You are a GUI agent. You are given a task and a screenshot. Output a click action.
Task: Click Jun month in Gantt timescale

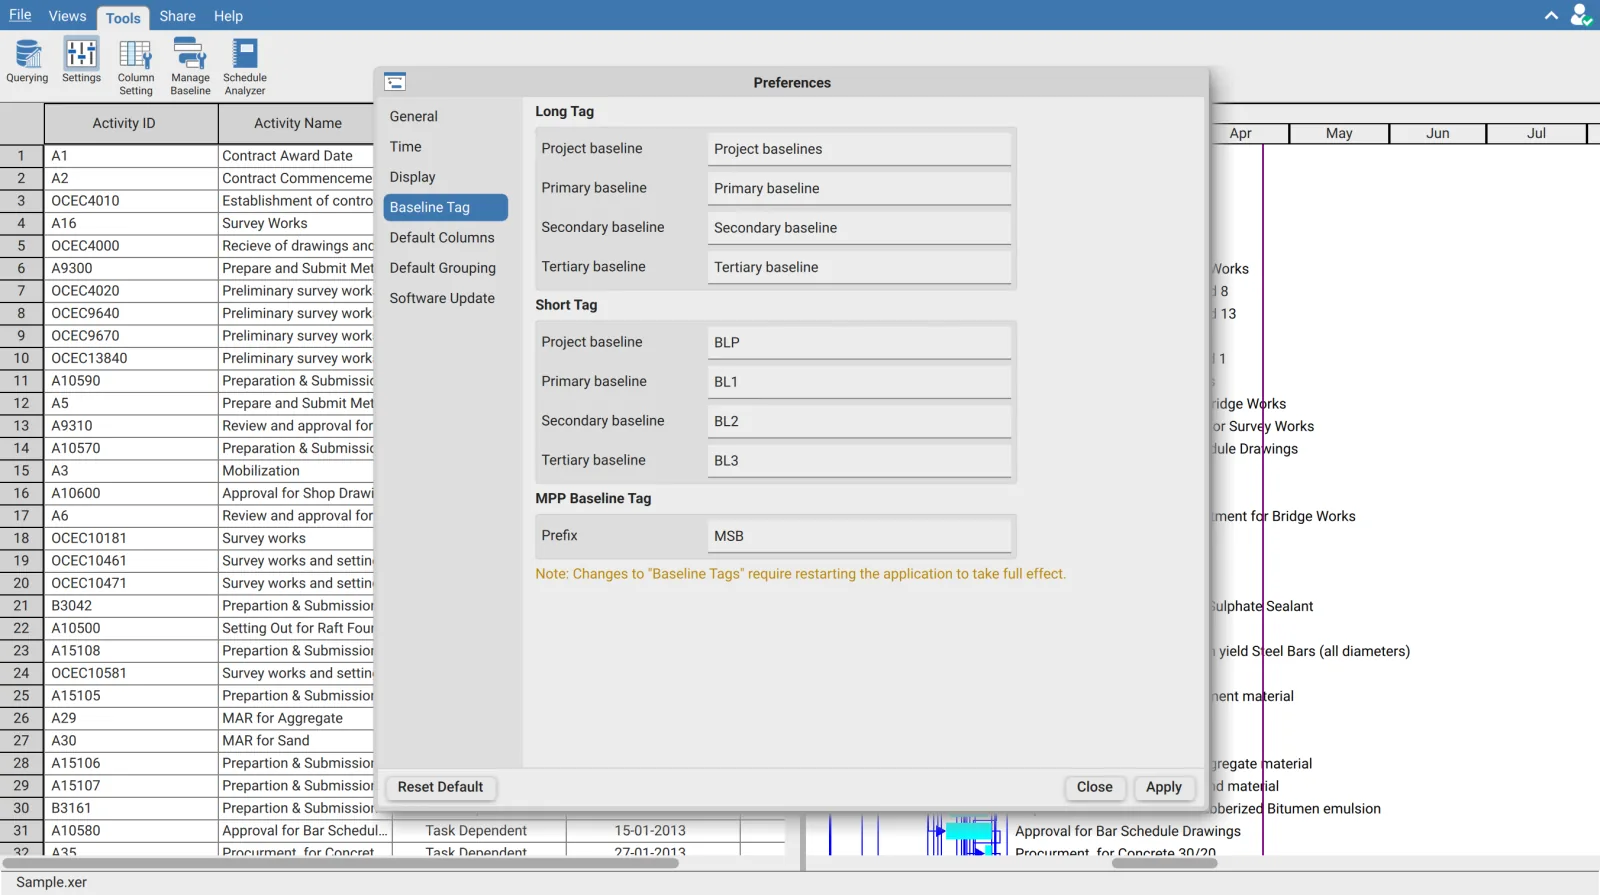click(x=1437, y=133)
